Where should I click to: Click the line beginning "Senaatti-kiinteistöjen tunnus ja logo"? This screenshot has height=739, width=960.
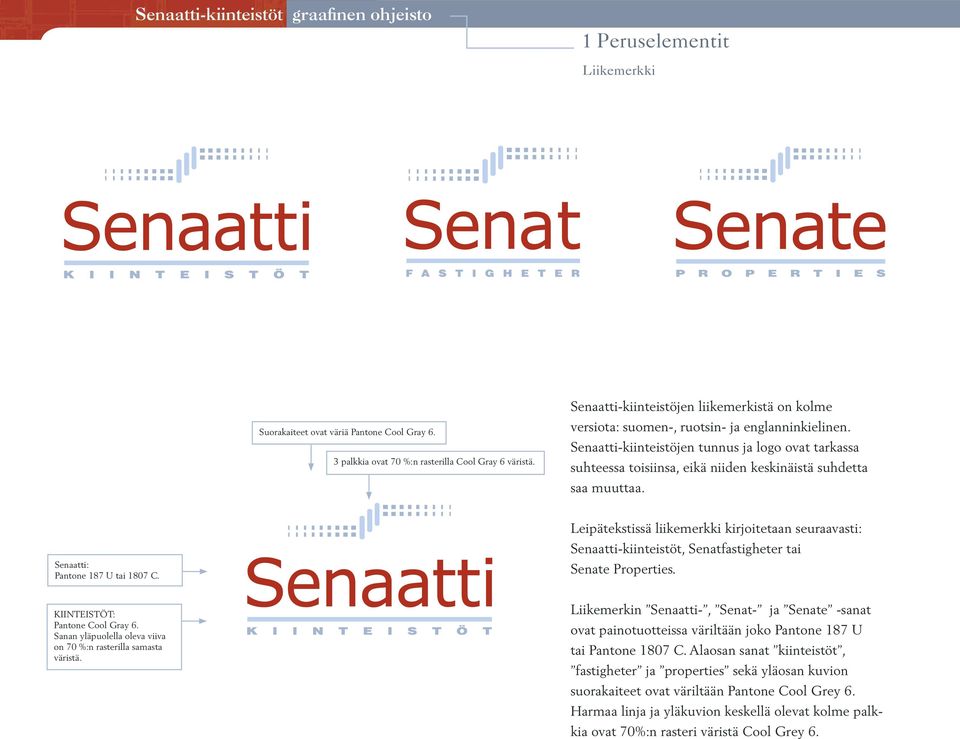point(714,448)
